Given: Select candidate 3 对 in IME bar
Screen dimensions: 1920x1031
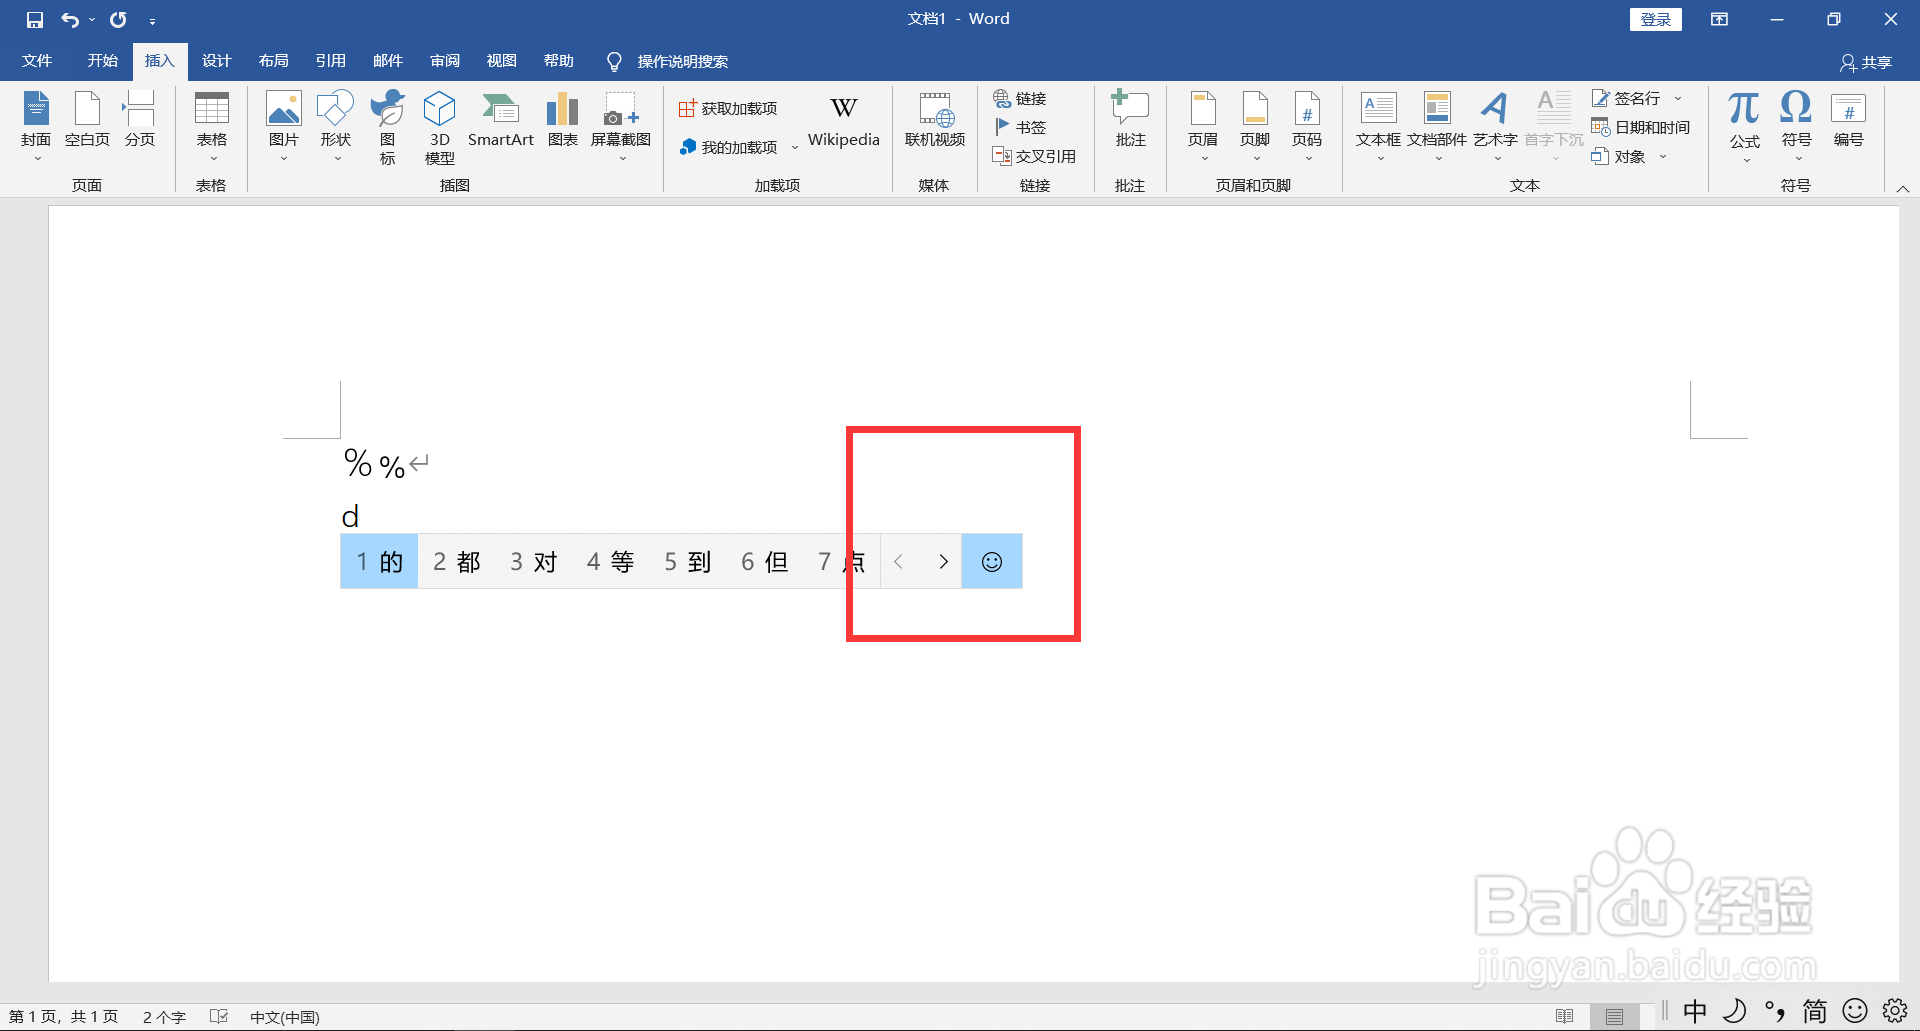Looking at the screenshot, I should click(533, 562).
